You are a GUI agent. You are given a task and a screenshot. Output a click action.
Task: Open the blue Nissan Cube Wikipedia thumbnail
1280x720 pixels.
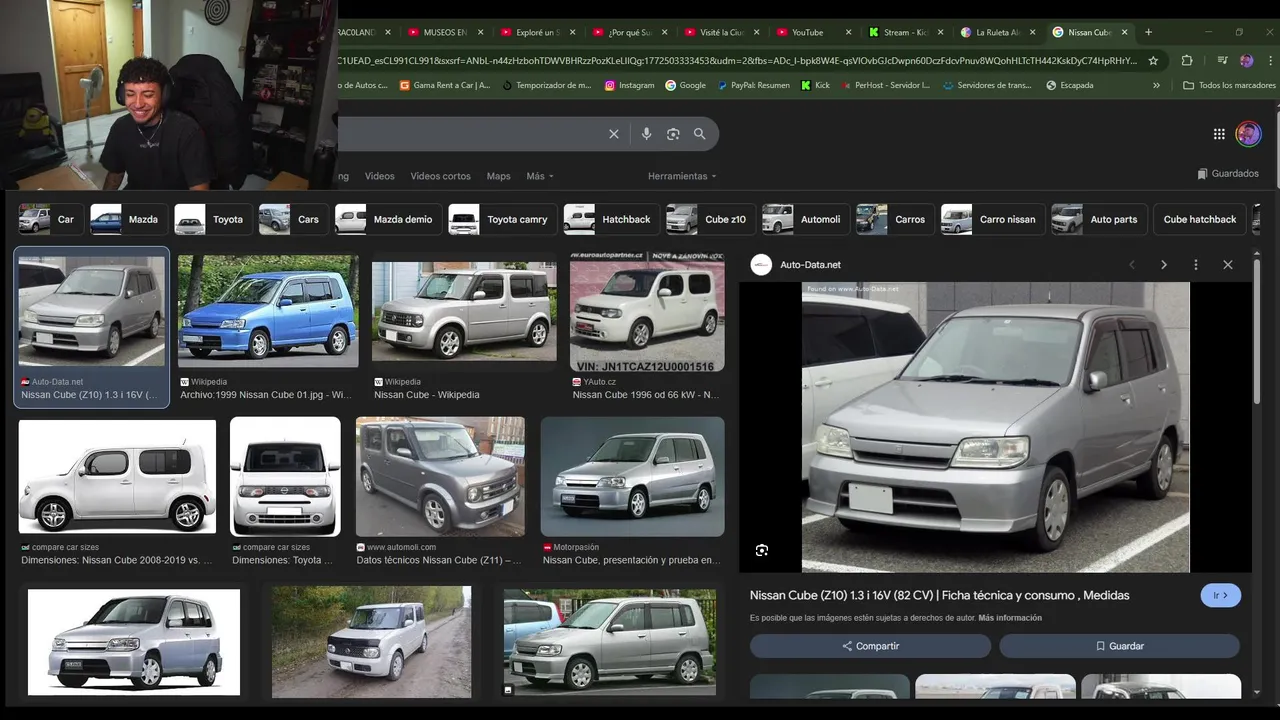pyautogui.click(x=268, y=311)
